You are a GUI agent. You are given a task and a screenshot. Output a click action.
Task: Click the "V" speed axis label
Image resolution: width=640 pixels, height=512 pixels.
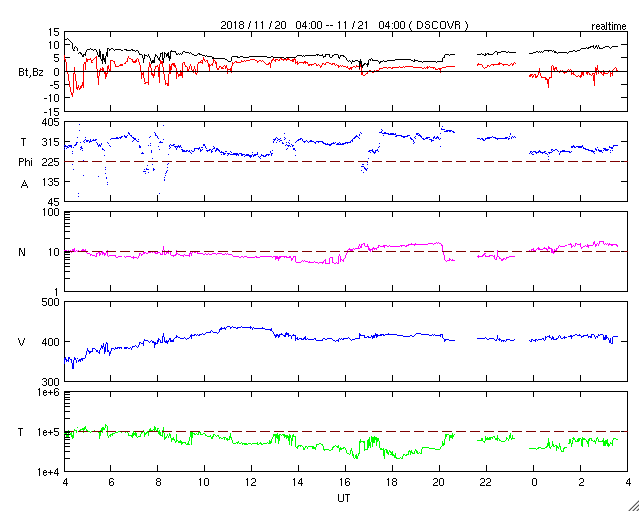pos(22,341)
